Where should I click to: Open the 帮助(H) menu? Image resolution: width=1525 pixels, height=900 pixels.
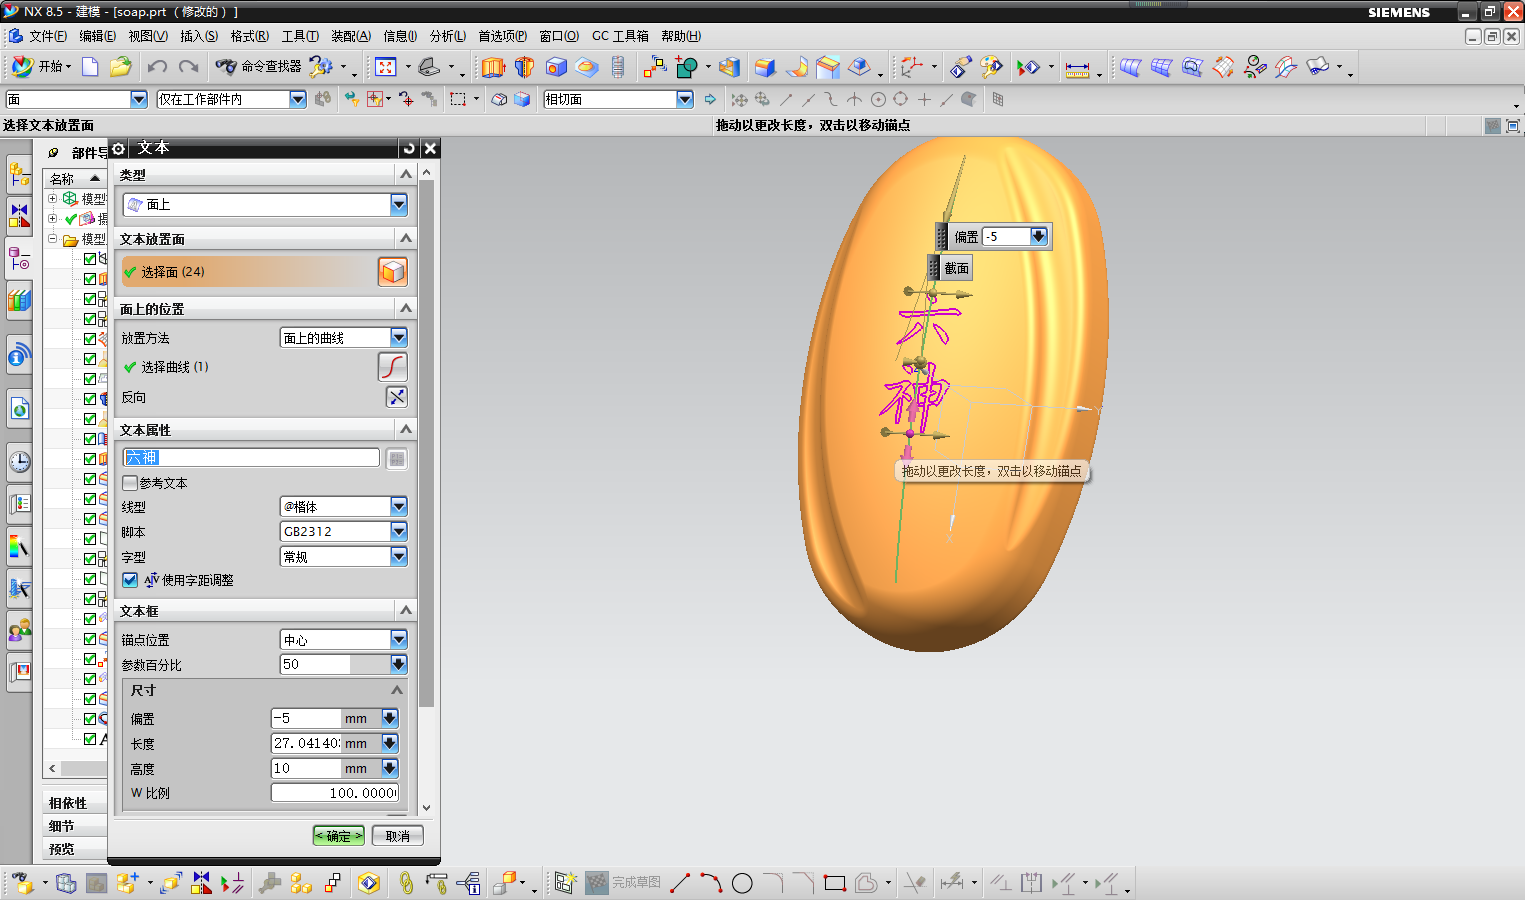(x=680, y=36)
